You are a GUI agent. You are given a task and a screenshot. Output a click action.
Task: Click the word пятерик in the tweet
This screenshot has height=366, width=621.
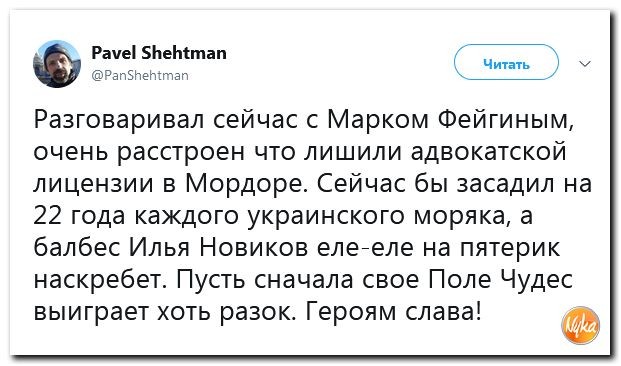coord(510,249)
